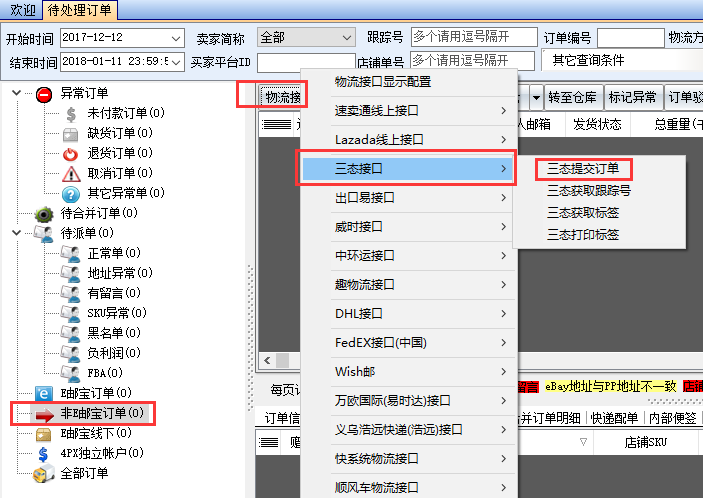Image resolution: width=703 pixels, height=498 pixels.
Task: Click the truck icon beside 全部订单
Action: pyautogui.click(x=43, y=474)
